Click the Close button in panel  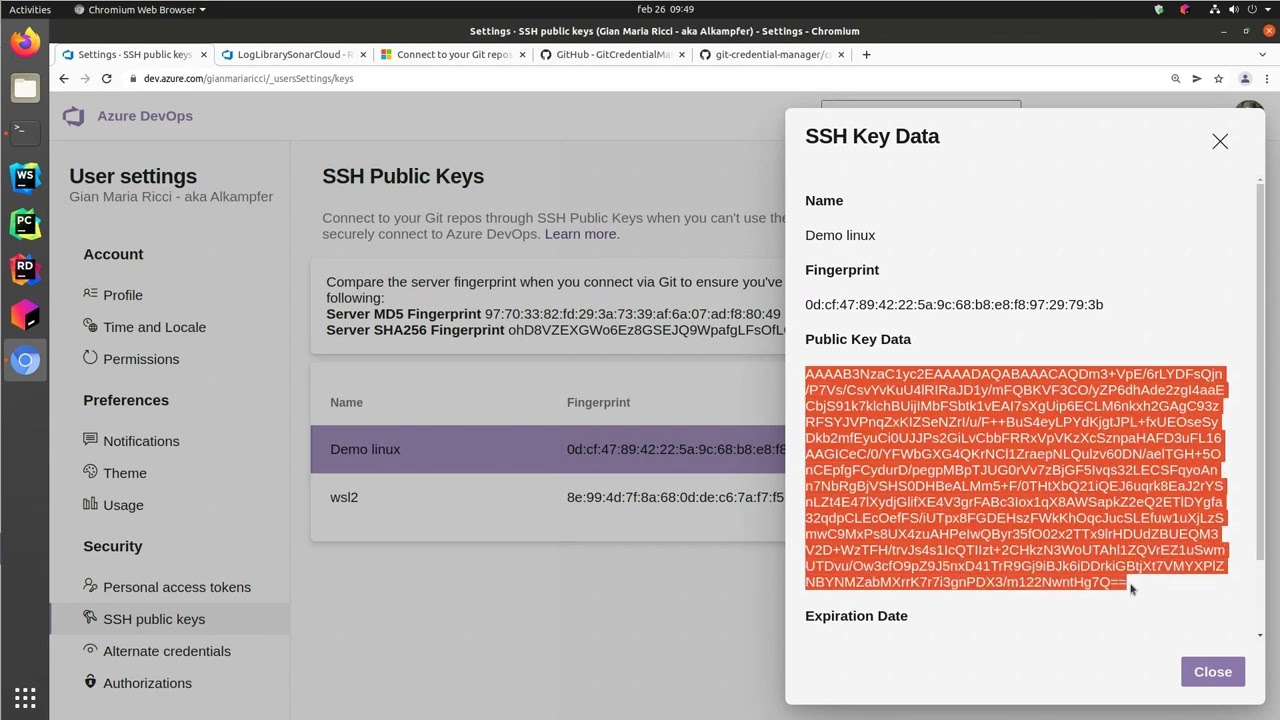point(1213,672)
